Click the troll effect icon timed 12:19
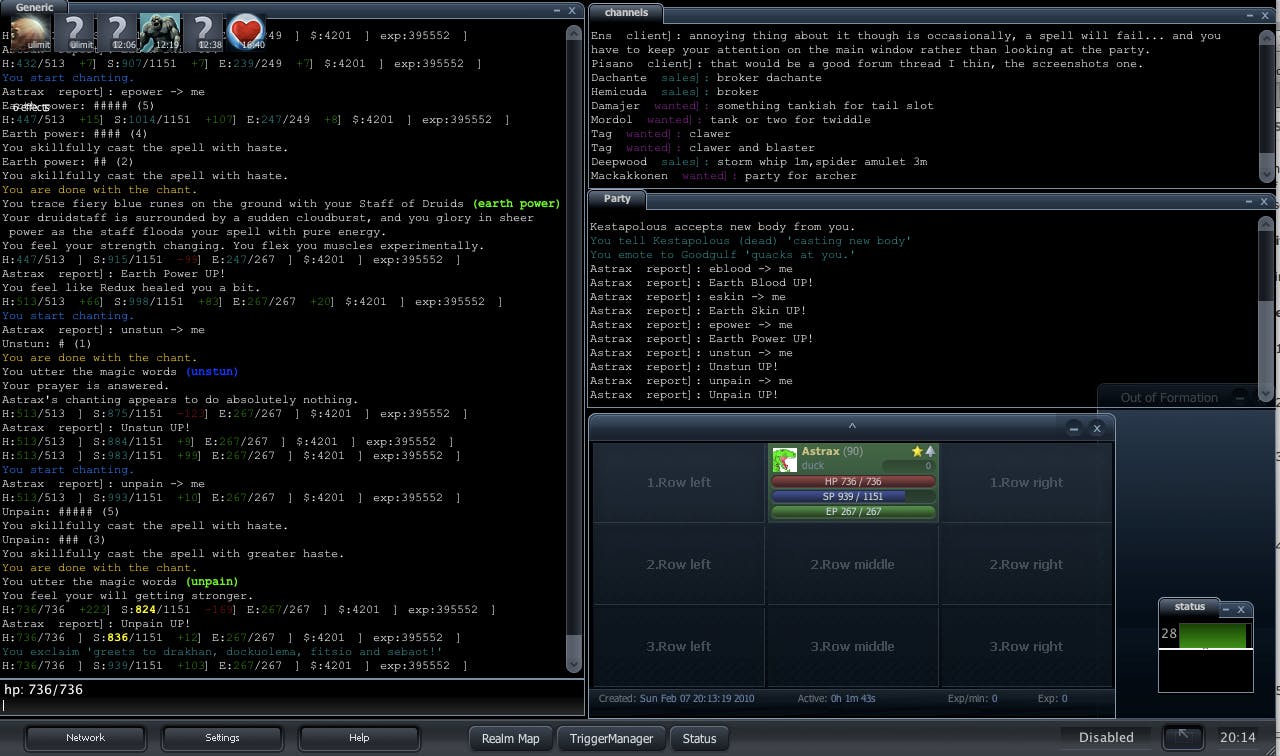Viewport: 1280px width, 756px height. (160, 32)
